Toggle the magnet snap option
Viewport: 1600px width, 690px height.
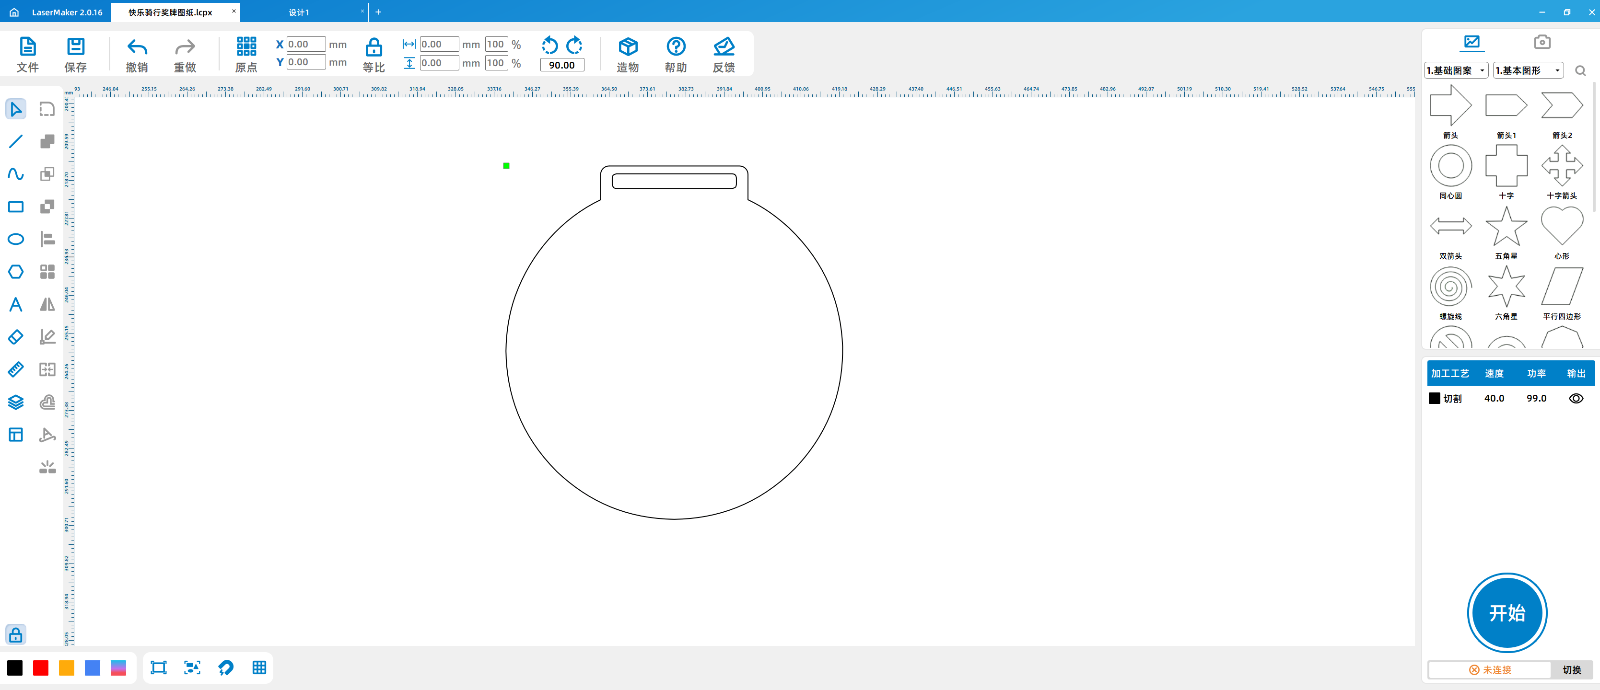[226, 668]
